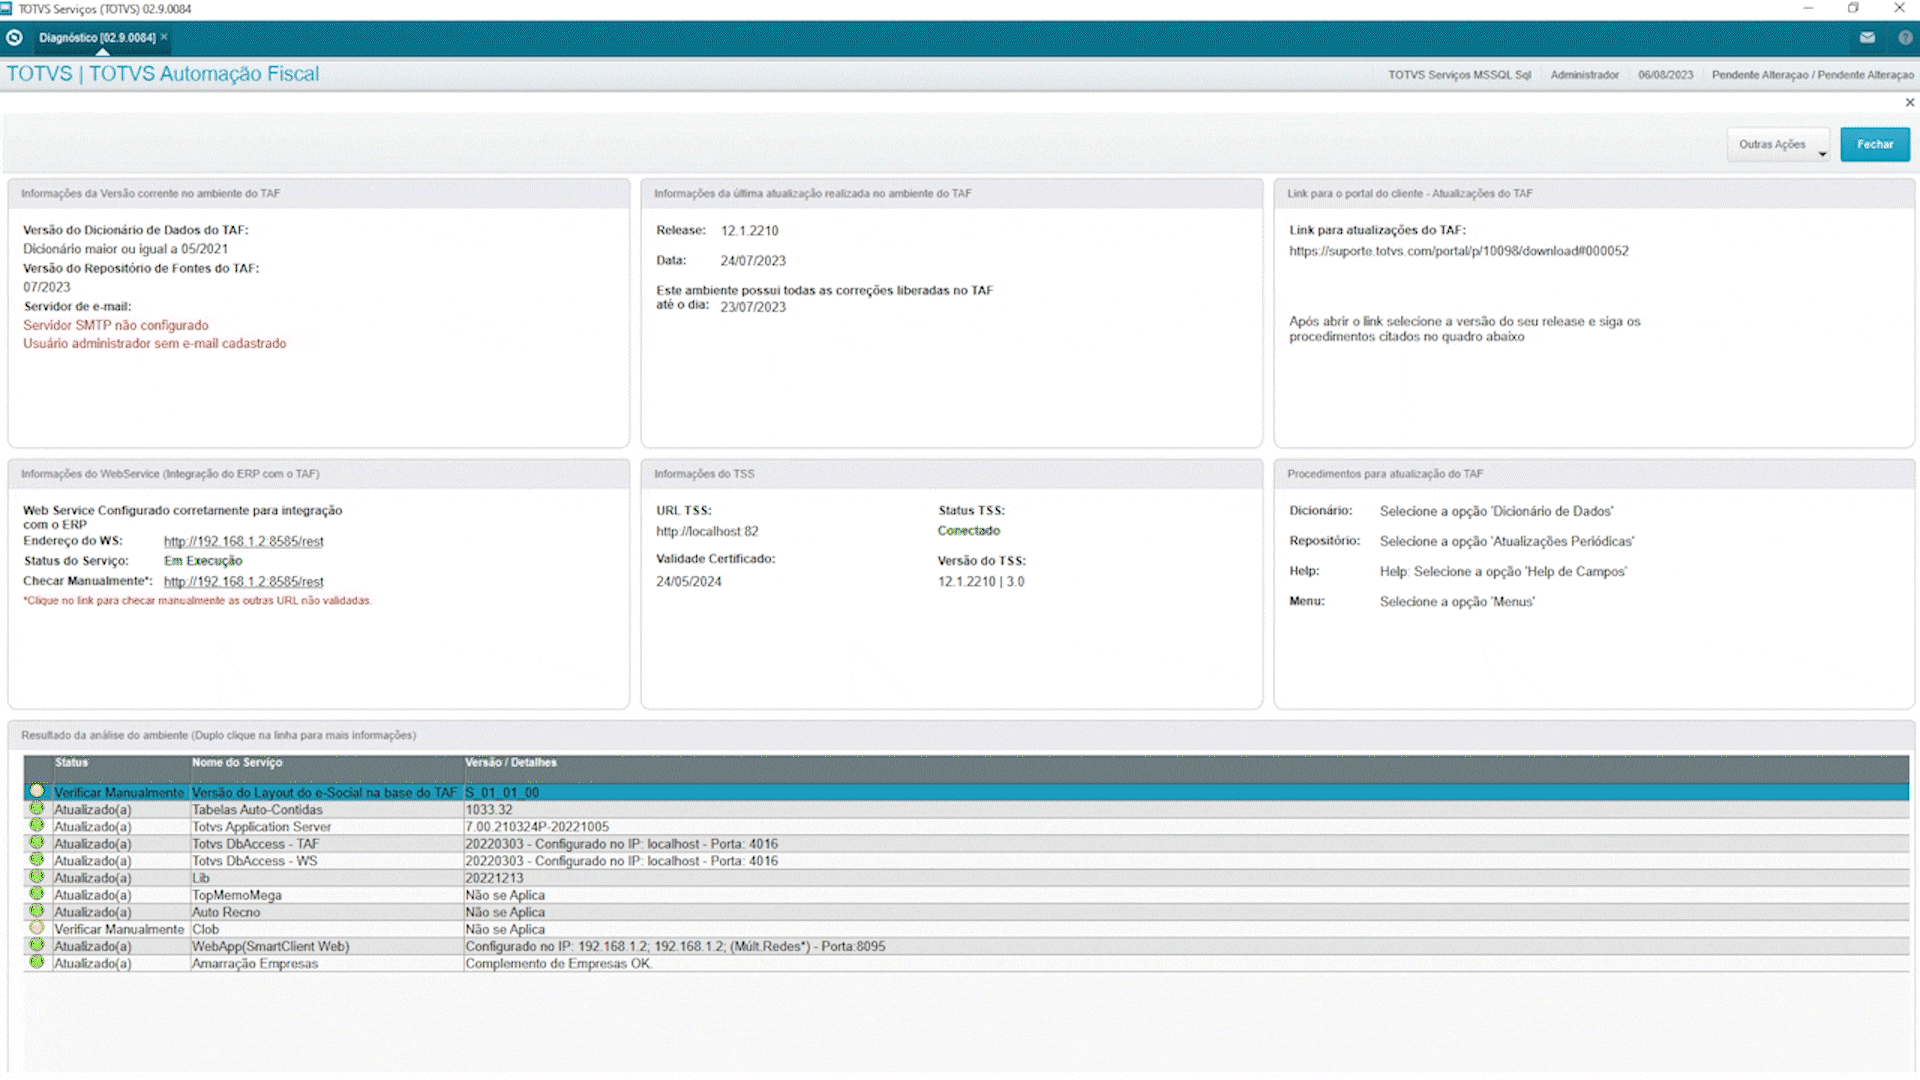Viewport: 1920px width, 1080px height.
Task: Click green status icon for WebApp(SmartClient Web)
Action: tap(37, 945)
